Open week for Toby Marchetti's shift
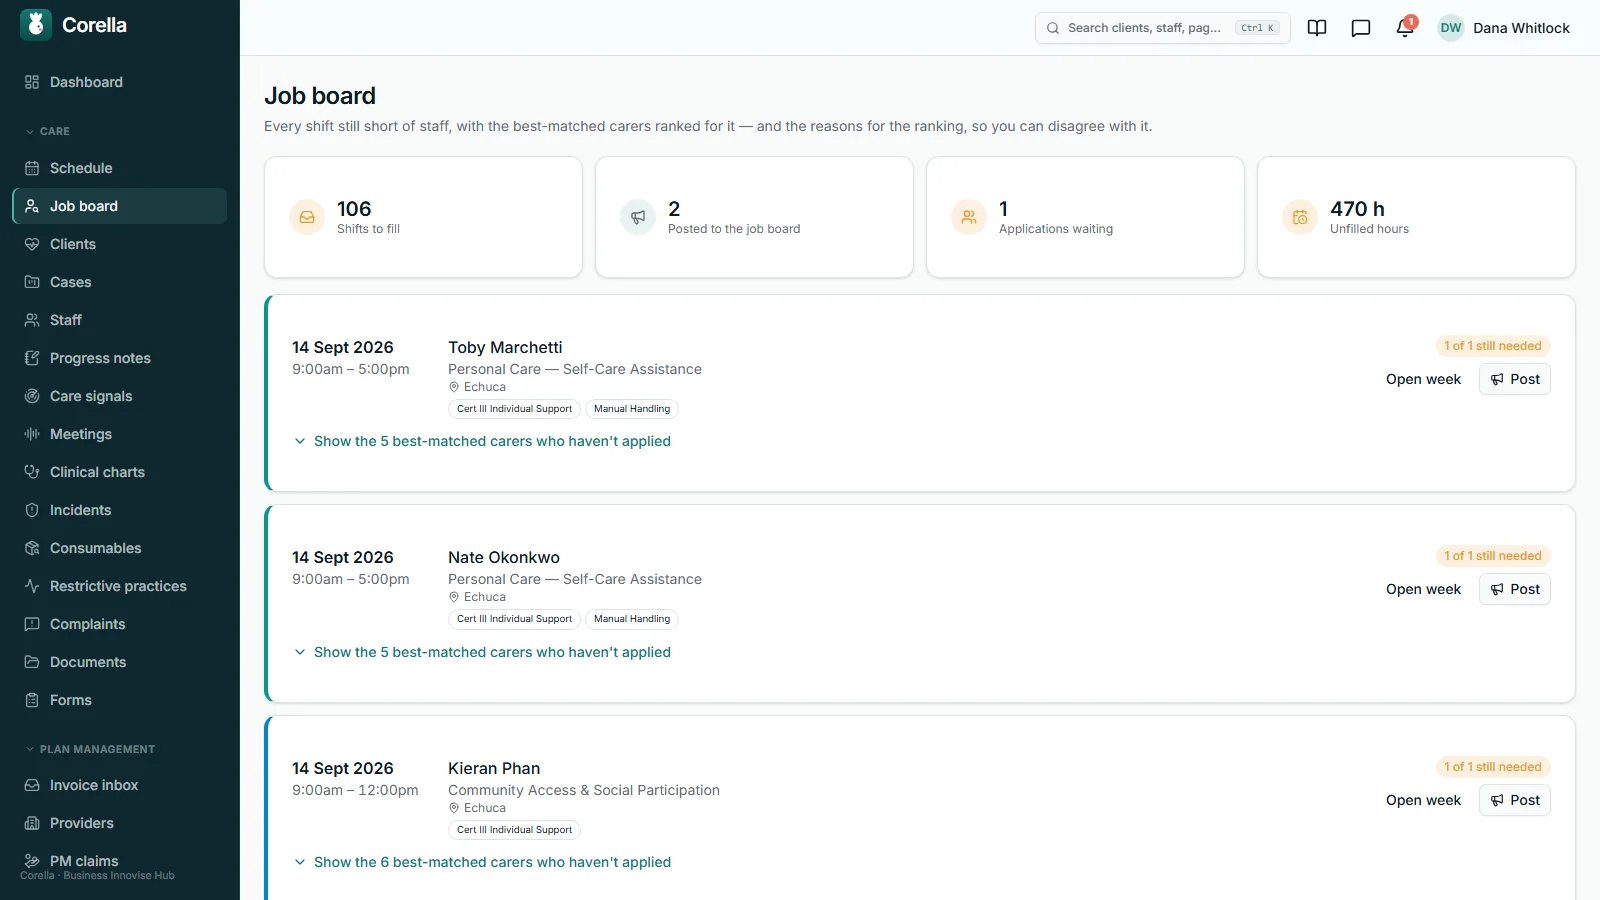 tap(1423, 379)
